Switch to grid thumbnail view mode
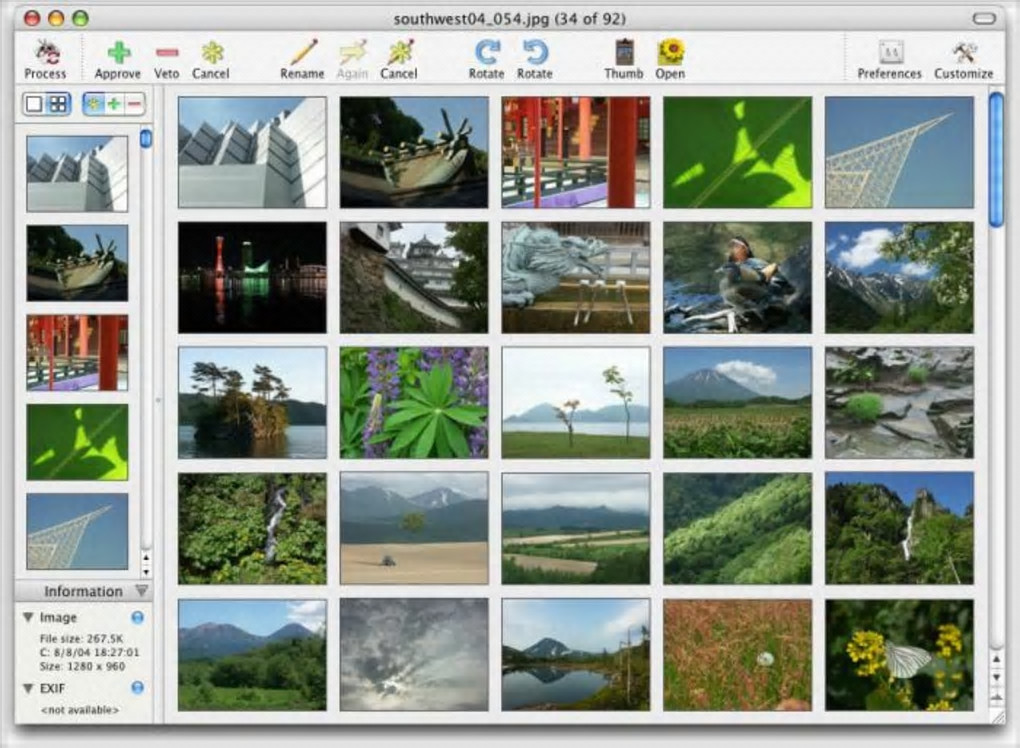Screen dimensions: 1020x748 (58, 103)
